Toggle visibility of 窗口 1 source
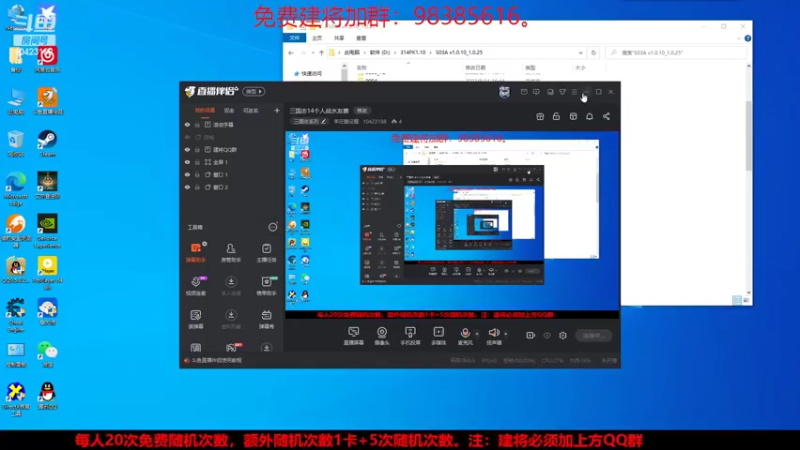 (187, 174)
